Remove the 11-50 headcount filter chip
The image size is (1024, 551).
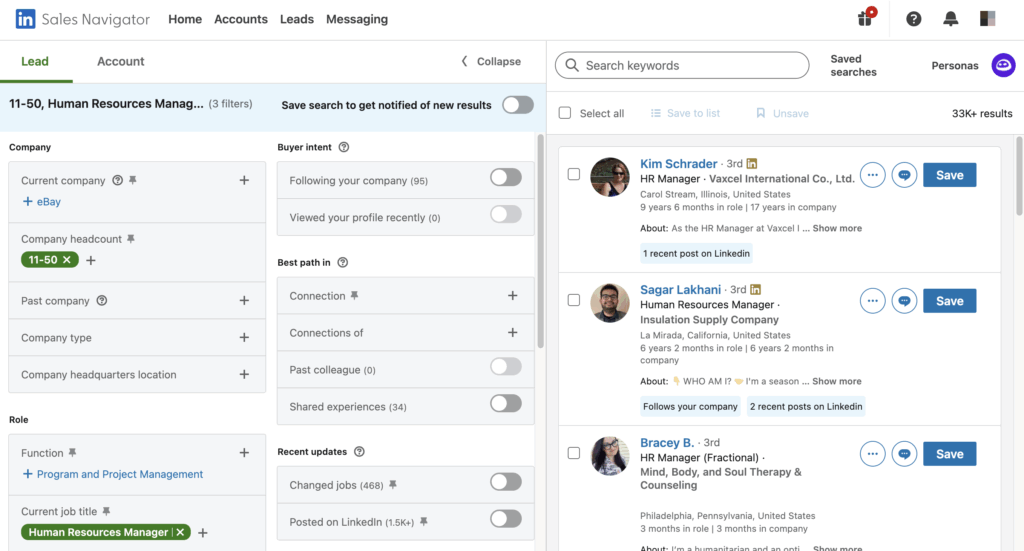[x=67, y=260]
